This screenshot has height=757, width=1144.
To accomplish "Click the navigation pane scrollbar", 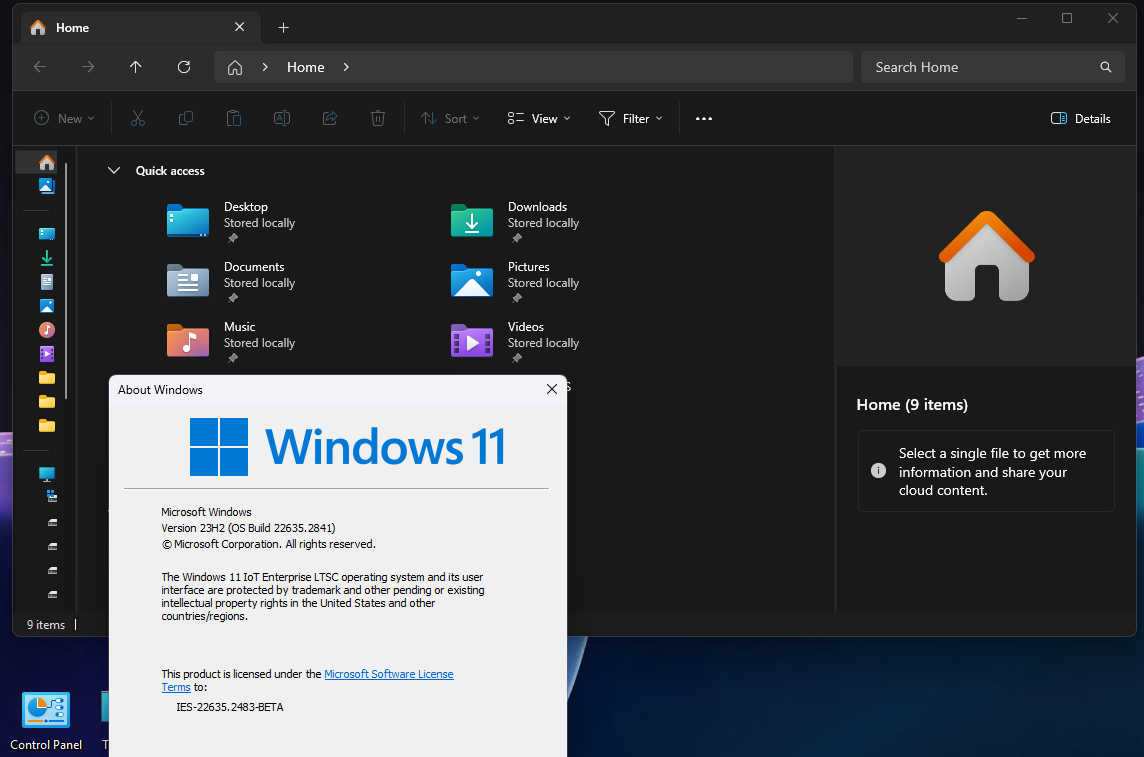I will click(66, 280).
